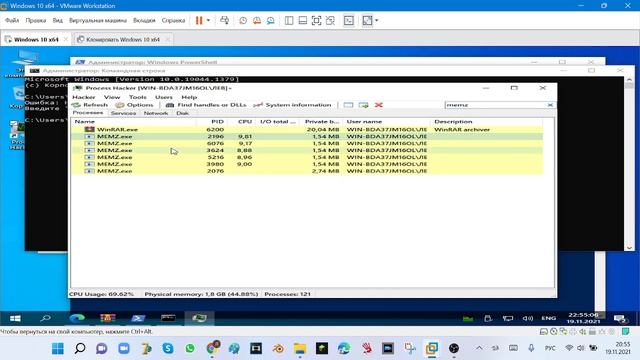Viewport: 640px width, 360px height.
Task: Sort by the I/O total column
Action: (x=278, y=122)
